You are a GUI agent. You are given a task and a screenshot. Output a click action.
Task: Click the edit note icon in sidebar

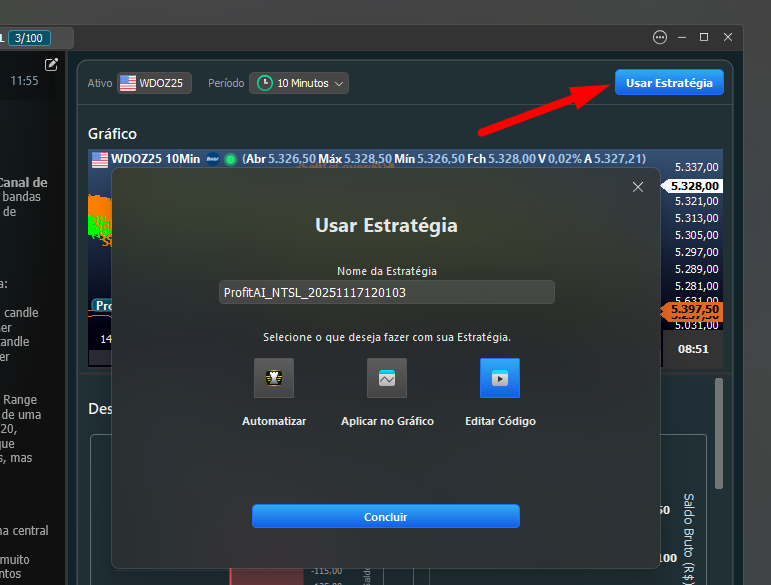pos(51,64)
